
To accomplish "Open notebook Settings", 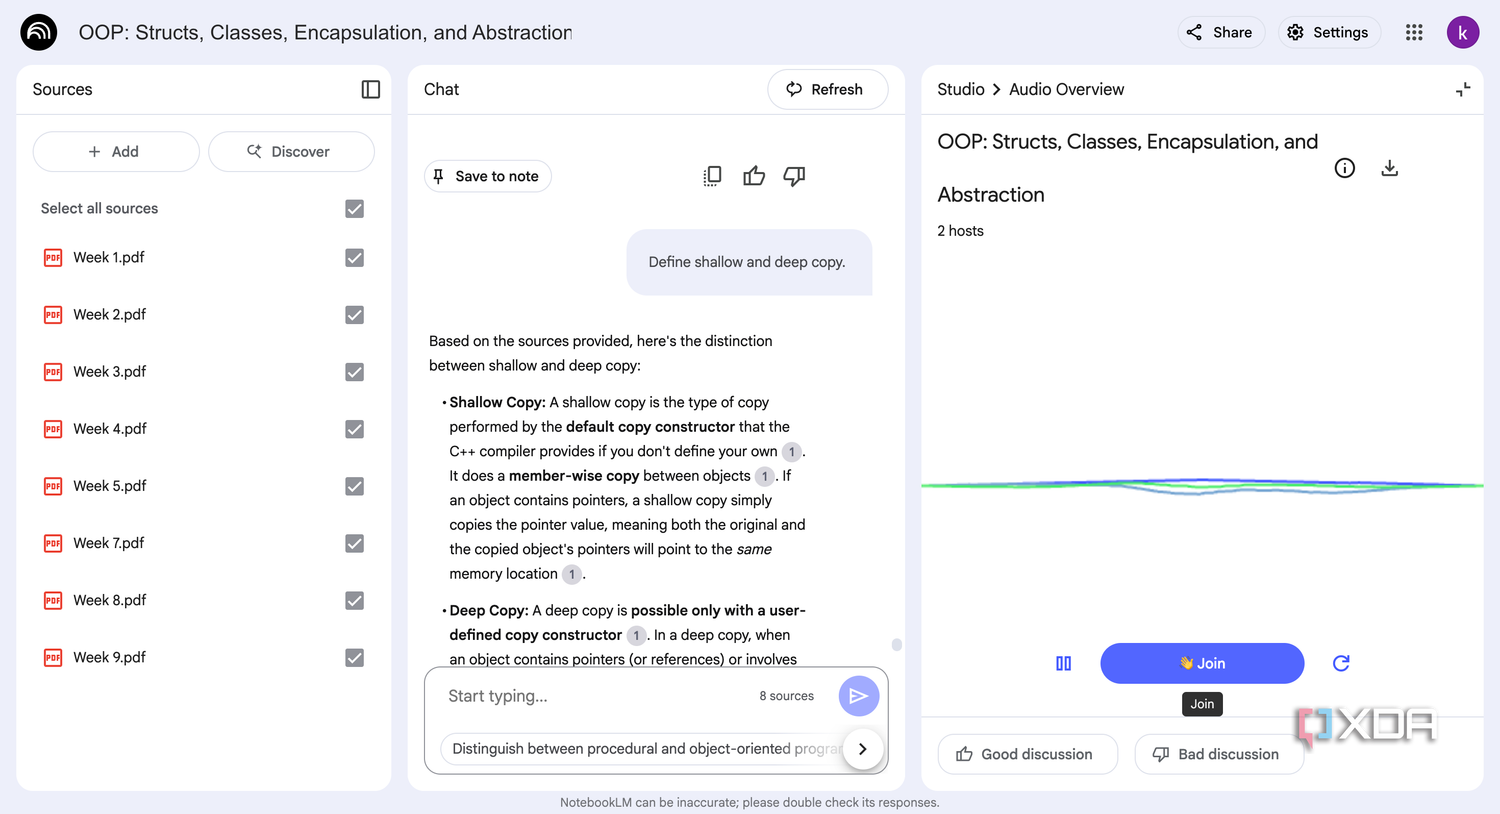I will point(1329,32).
